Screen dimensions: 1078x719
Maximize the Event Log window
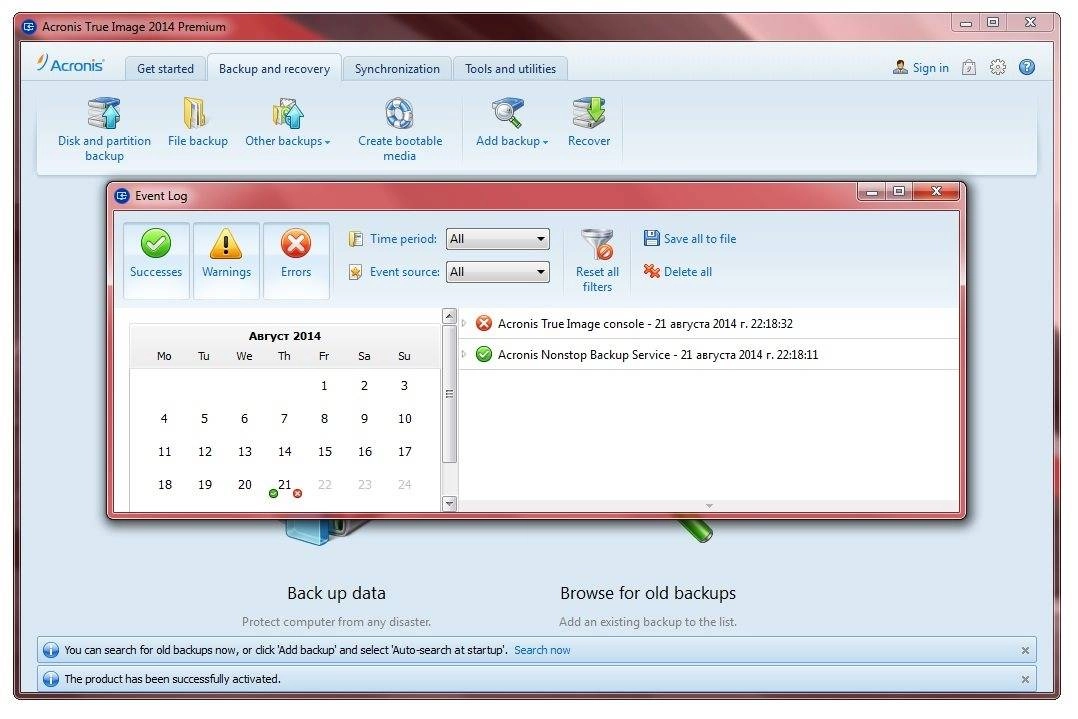[899, 191]
